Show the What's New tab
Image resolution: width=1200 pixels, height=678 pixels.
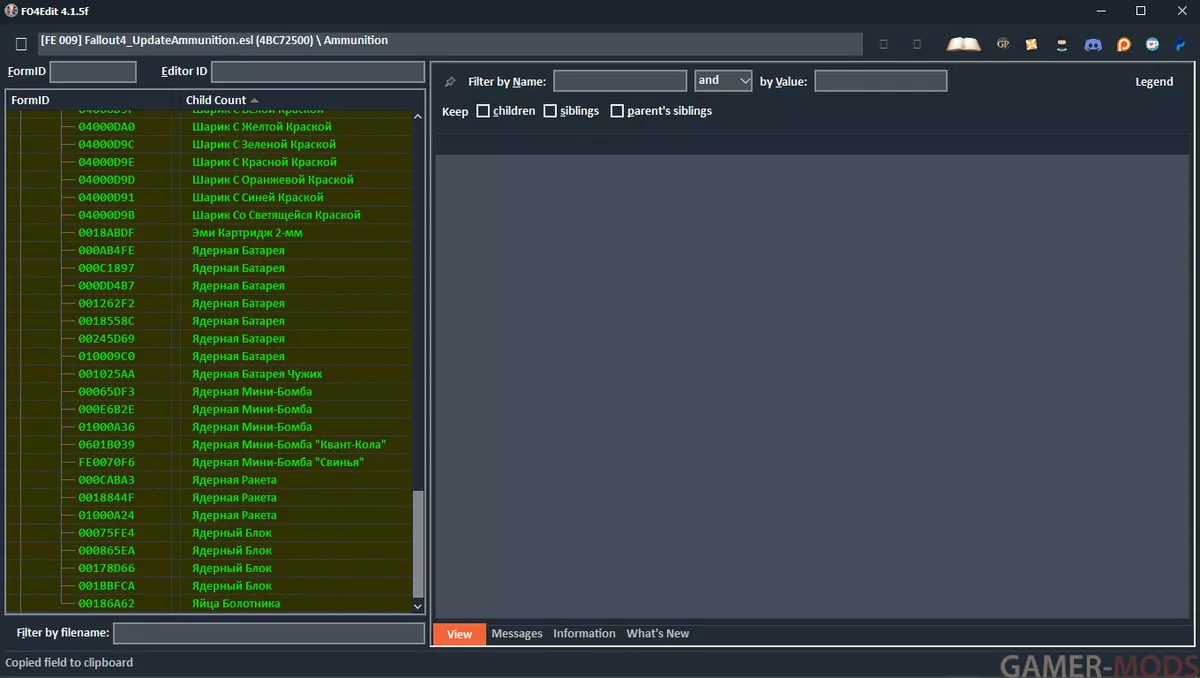tap(658, 634)
